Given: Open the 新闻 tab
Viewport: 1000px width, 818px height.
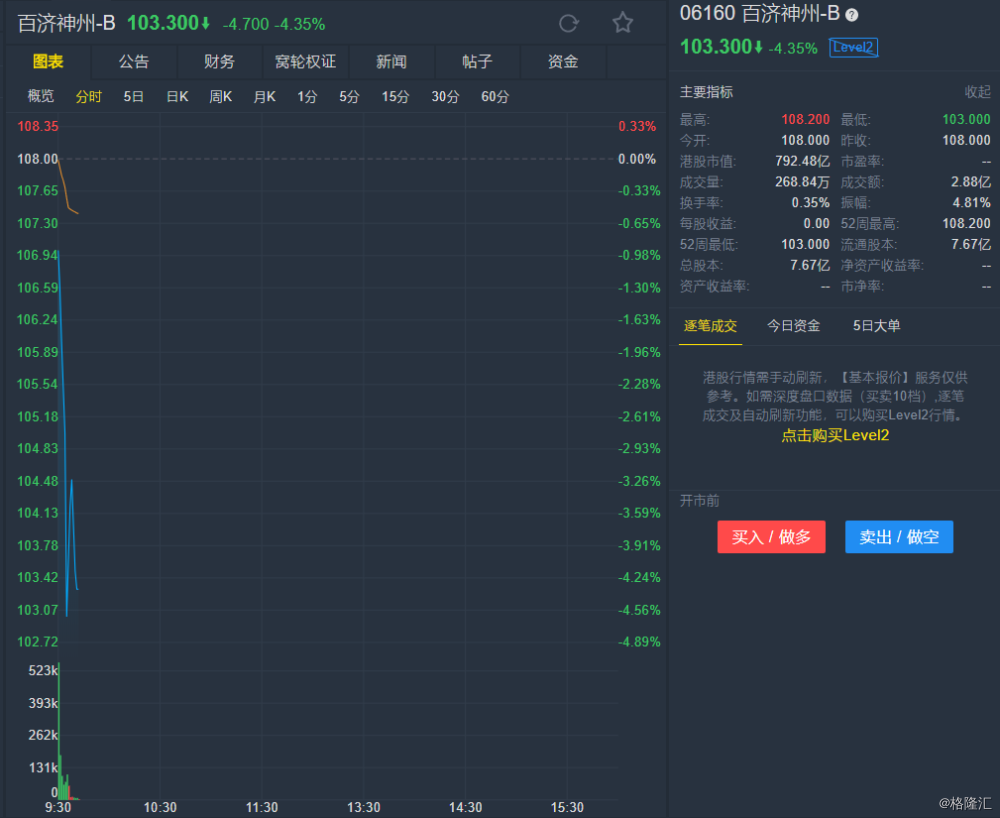Looking at the screenshot, I should 391,62.
